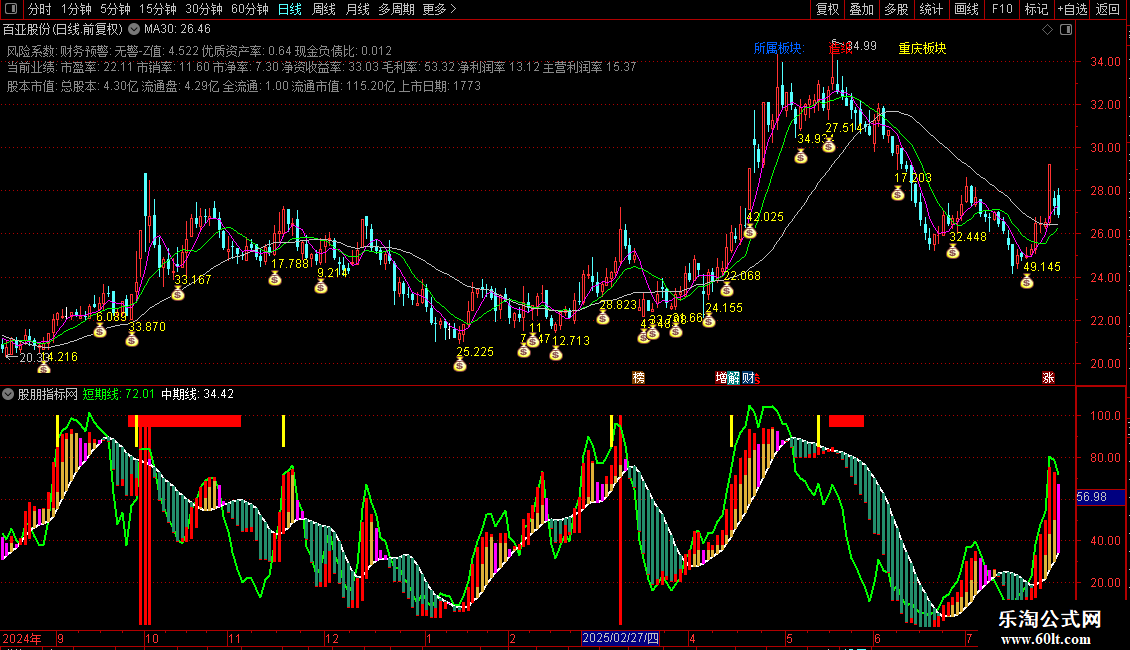Viewport: 1130px width, 650px height.
Task: Click the money bag icon labeled 12.713
Action: tap(556, 354)
